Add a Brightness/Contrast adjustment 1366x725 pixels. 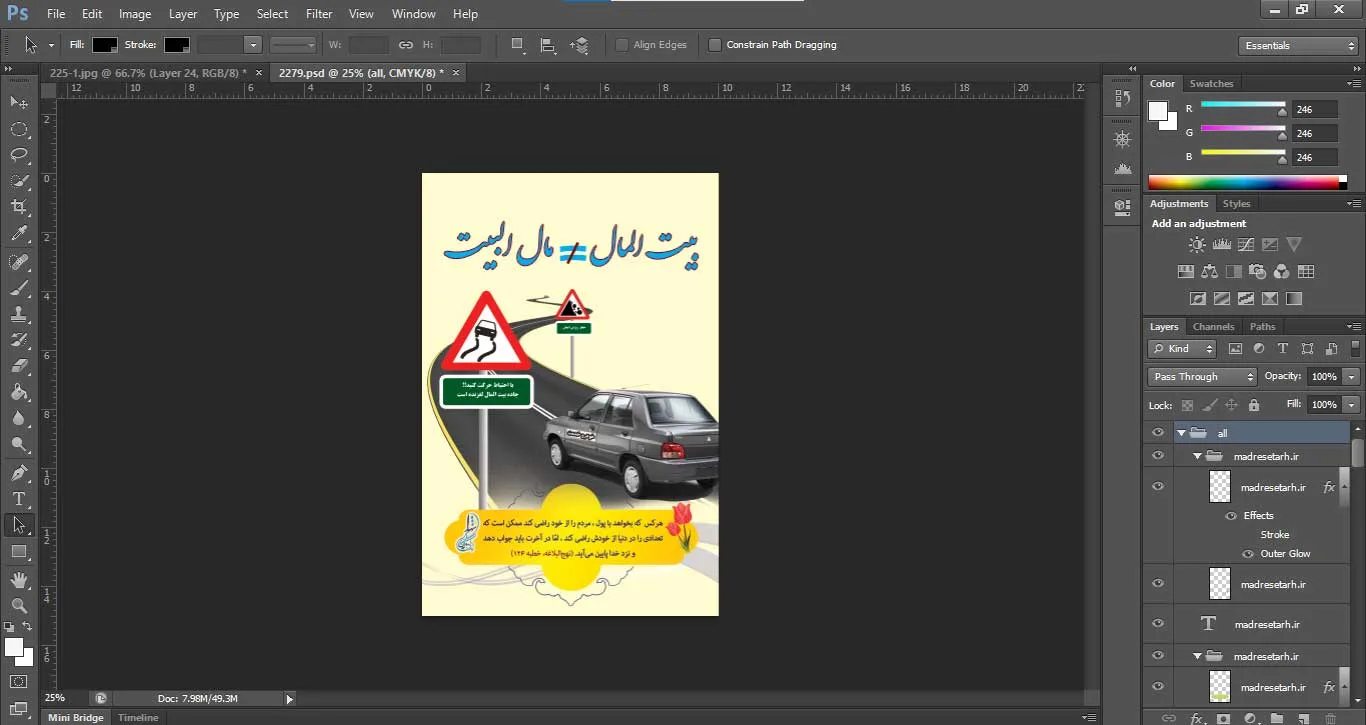[x=1197, y=244]
